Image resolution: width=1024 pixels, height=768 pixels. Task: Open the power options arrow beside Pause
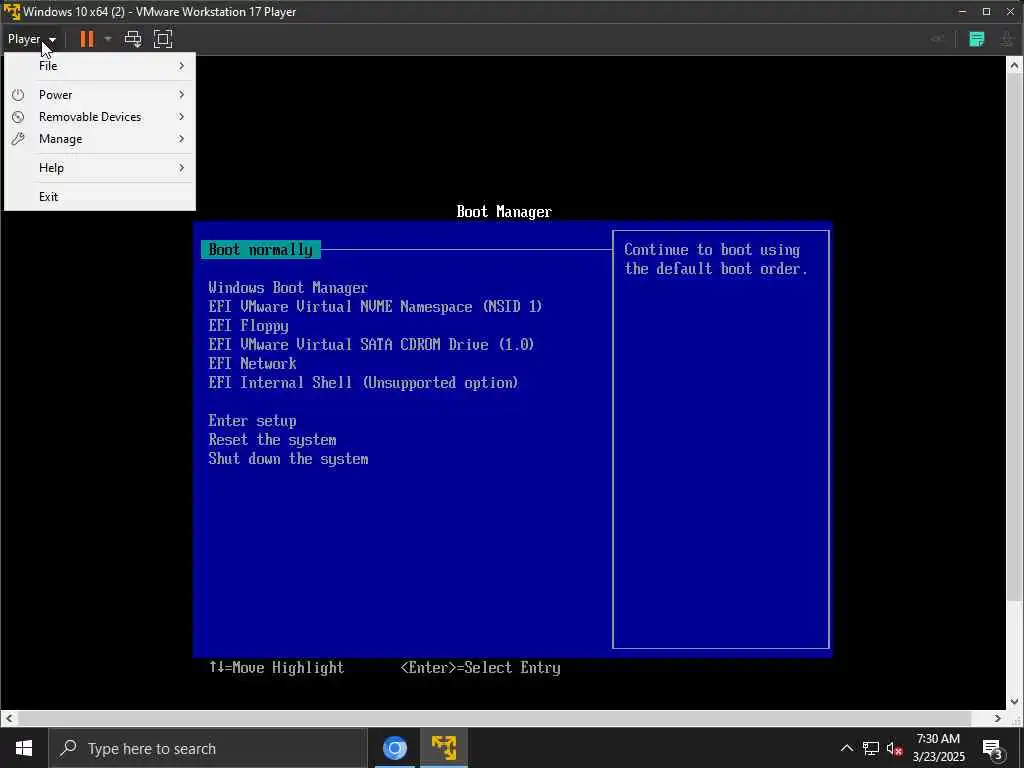pyautogui.click(x=108, y=39)
